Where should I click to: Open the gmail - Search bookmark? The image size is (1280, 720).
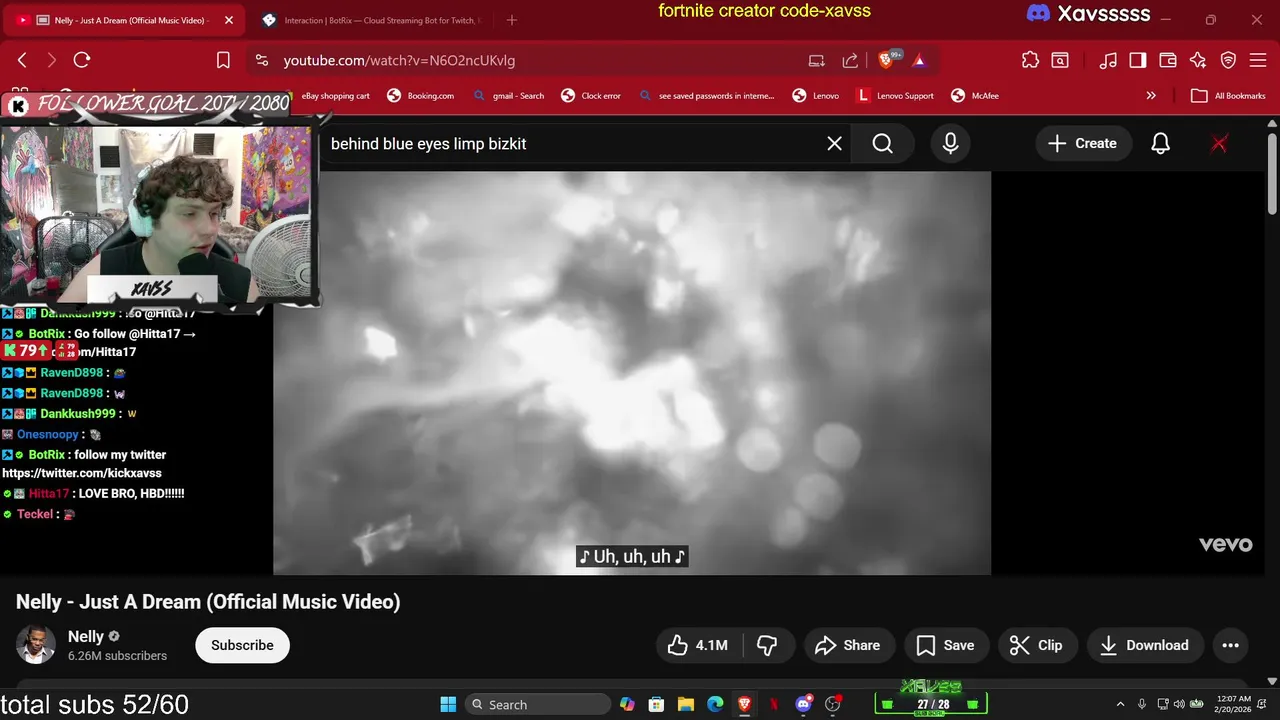point(509,96)
